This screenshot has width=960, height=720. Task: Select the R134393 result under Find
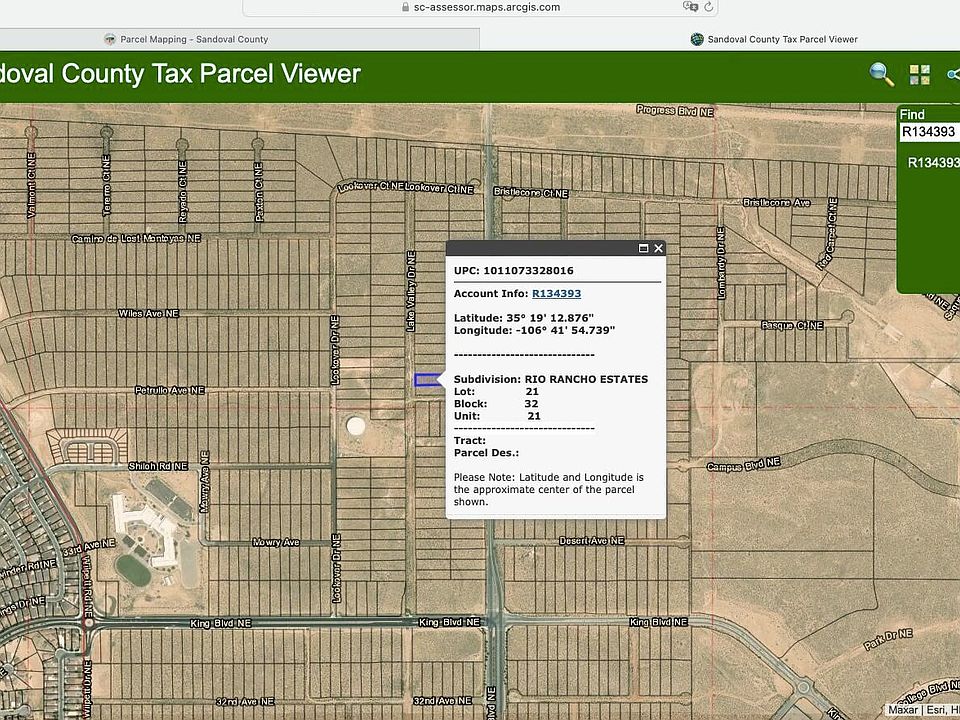(x=932, y=162)
